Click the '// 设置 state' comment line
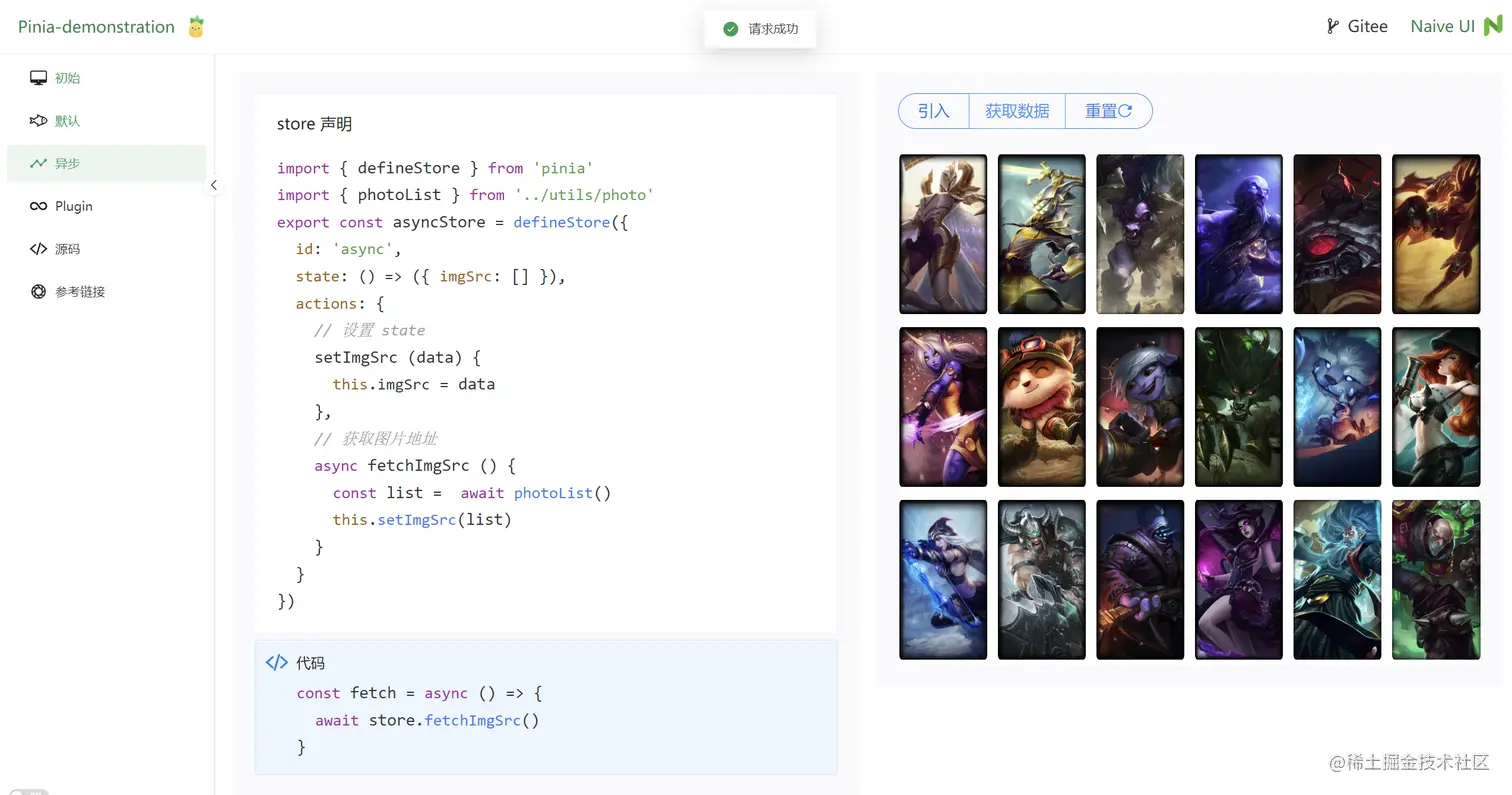1512x795 pixels. 369,330
